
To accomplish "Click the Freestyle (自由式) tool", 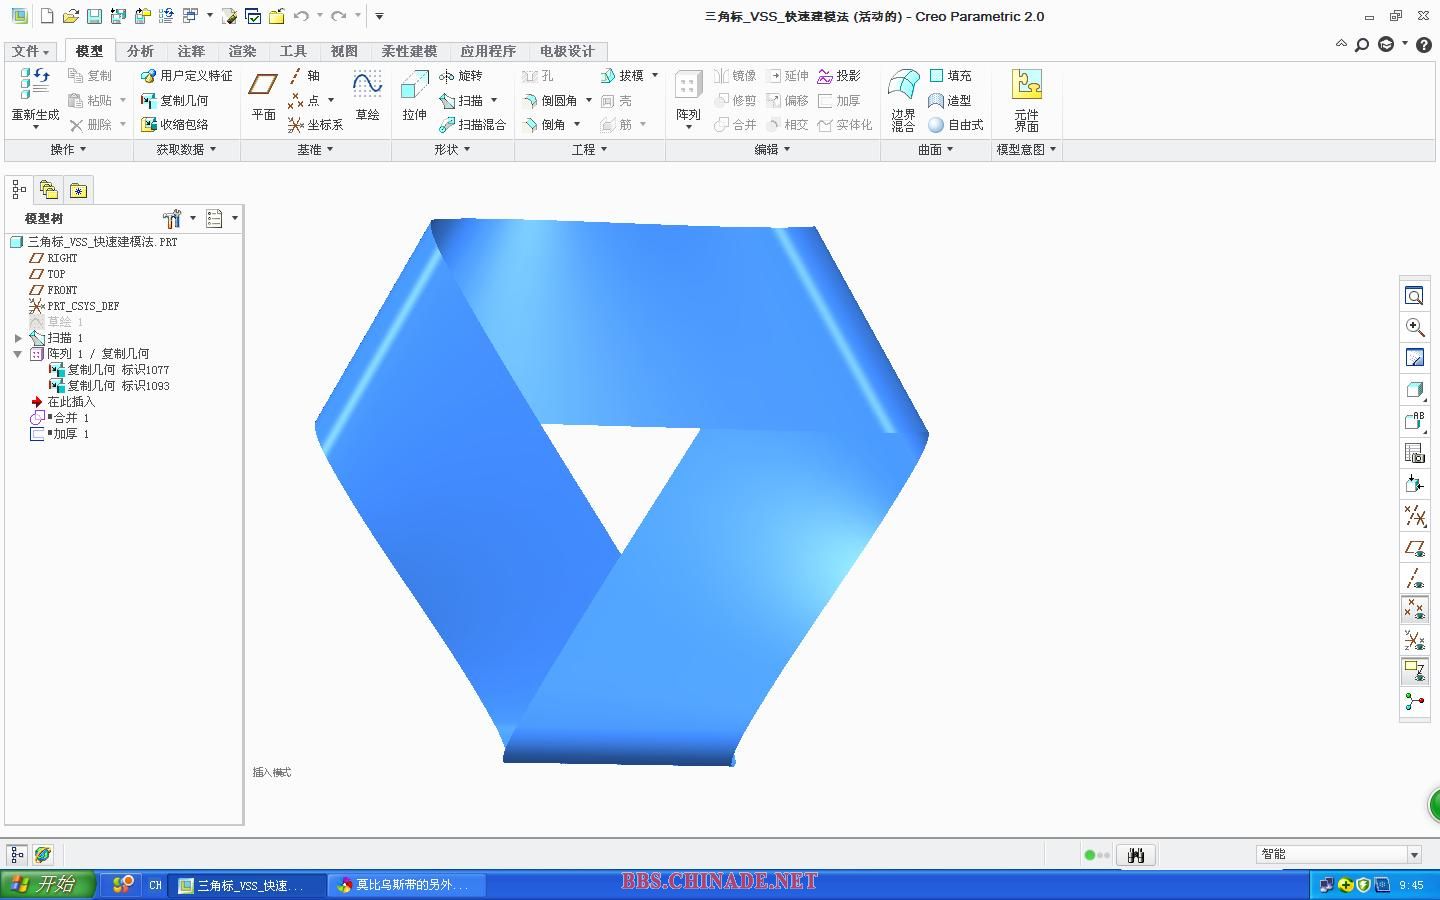I will [955, 125].
